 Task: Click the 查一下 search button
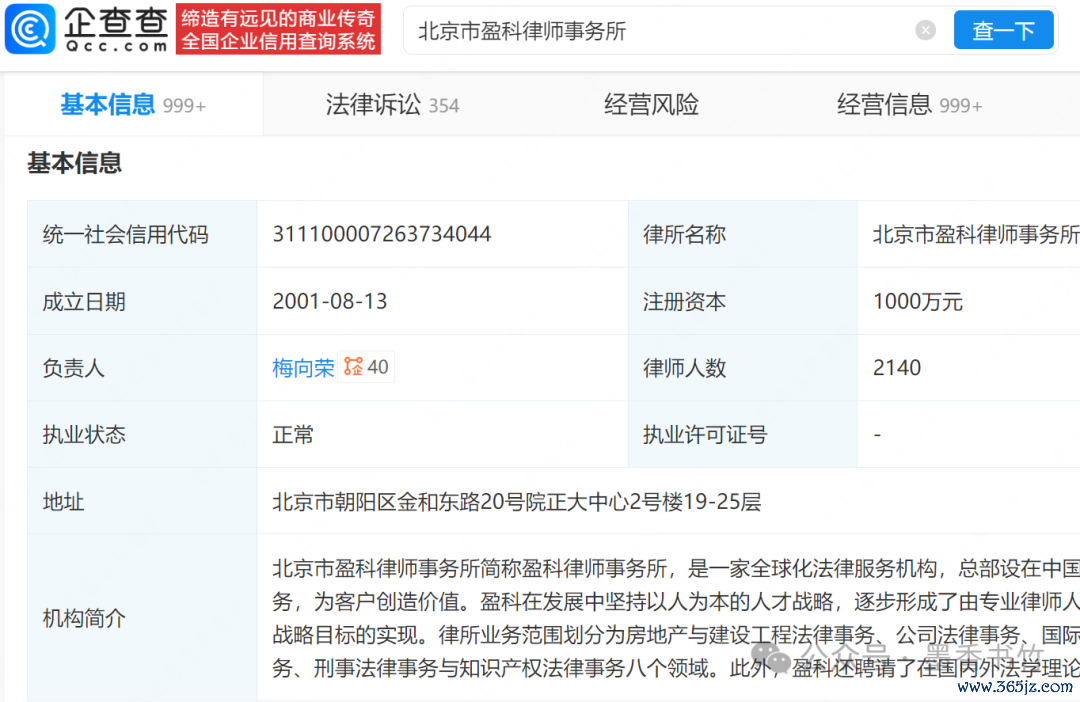(x=1003, y=30)
